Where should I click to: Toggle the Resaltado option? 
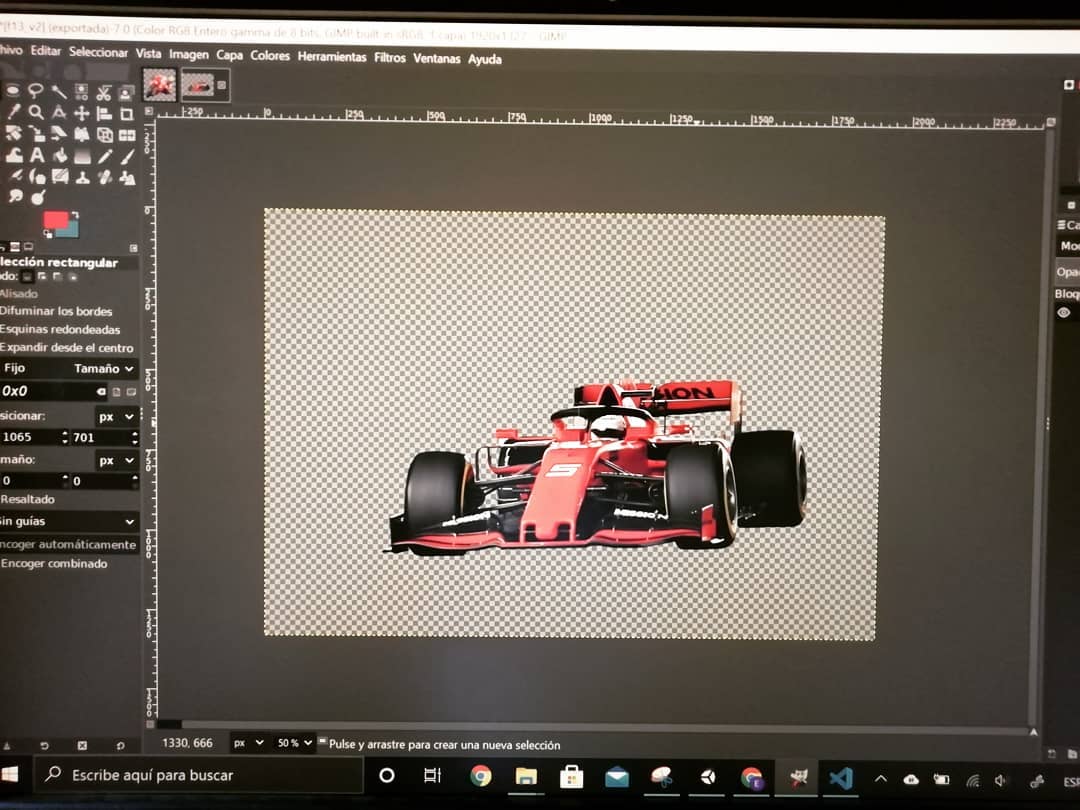point(28,499)
